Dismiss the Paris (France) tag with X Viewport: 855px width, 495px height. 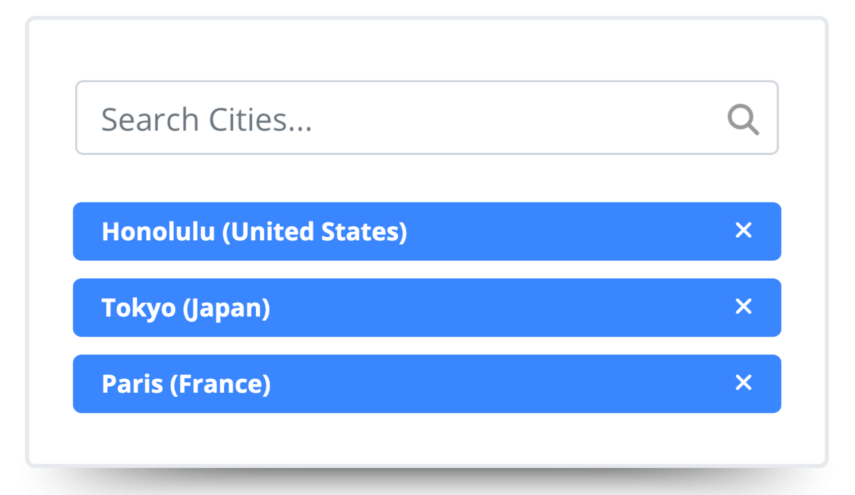(743, 383)
